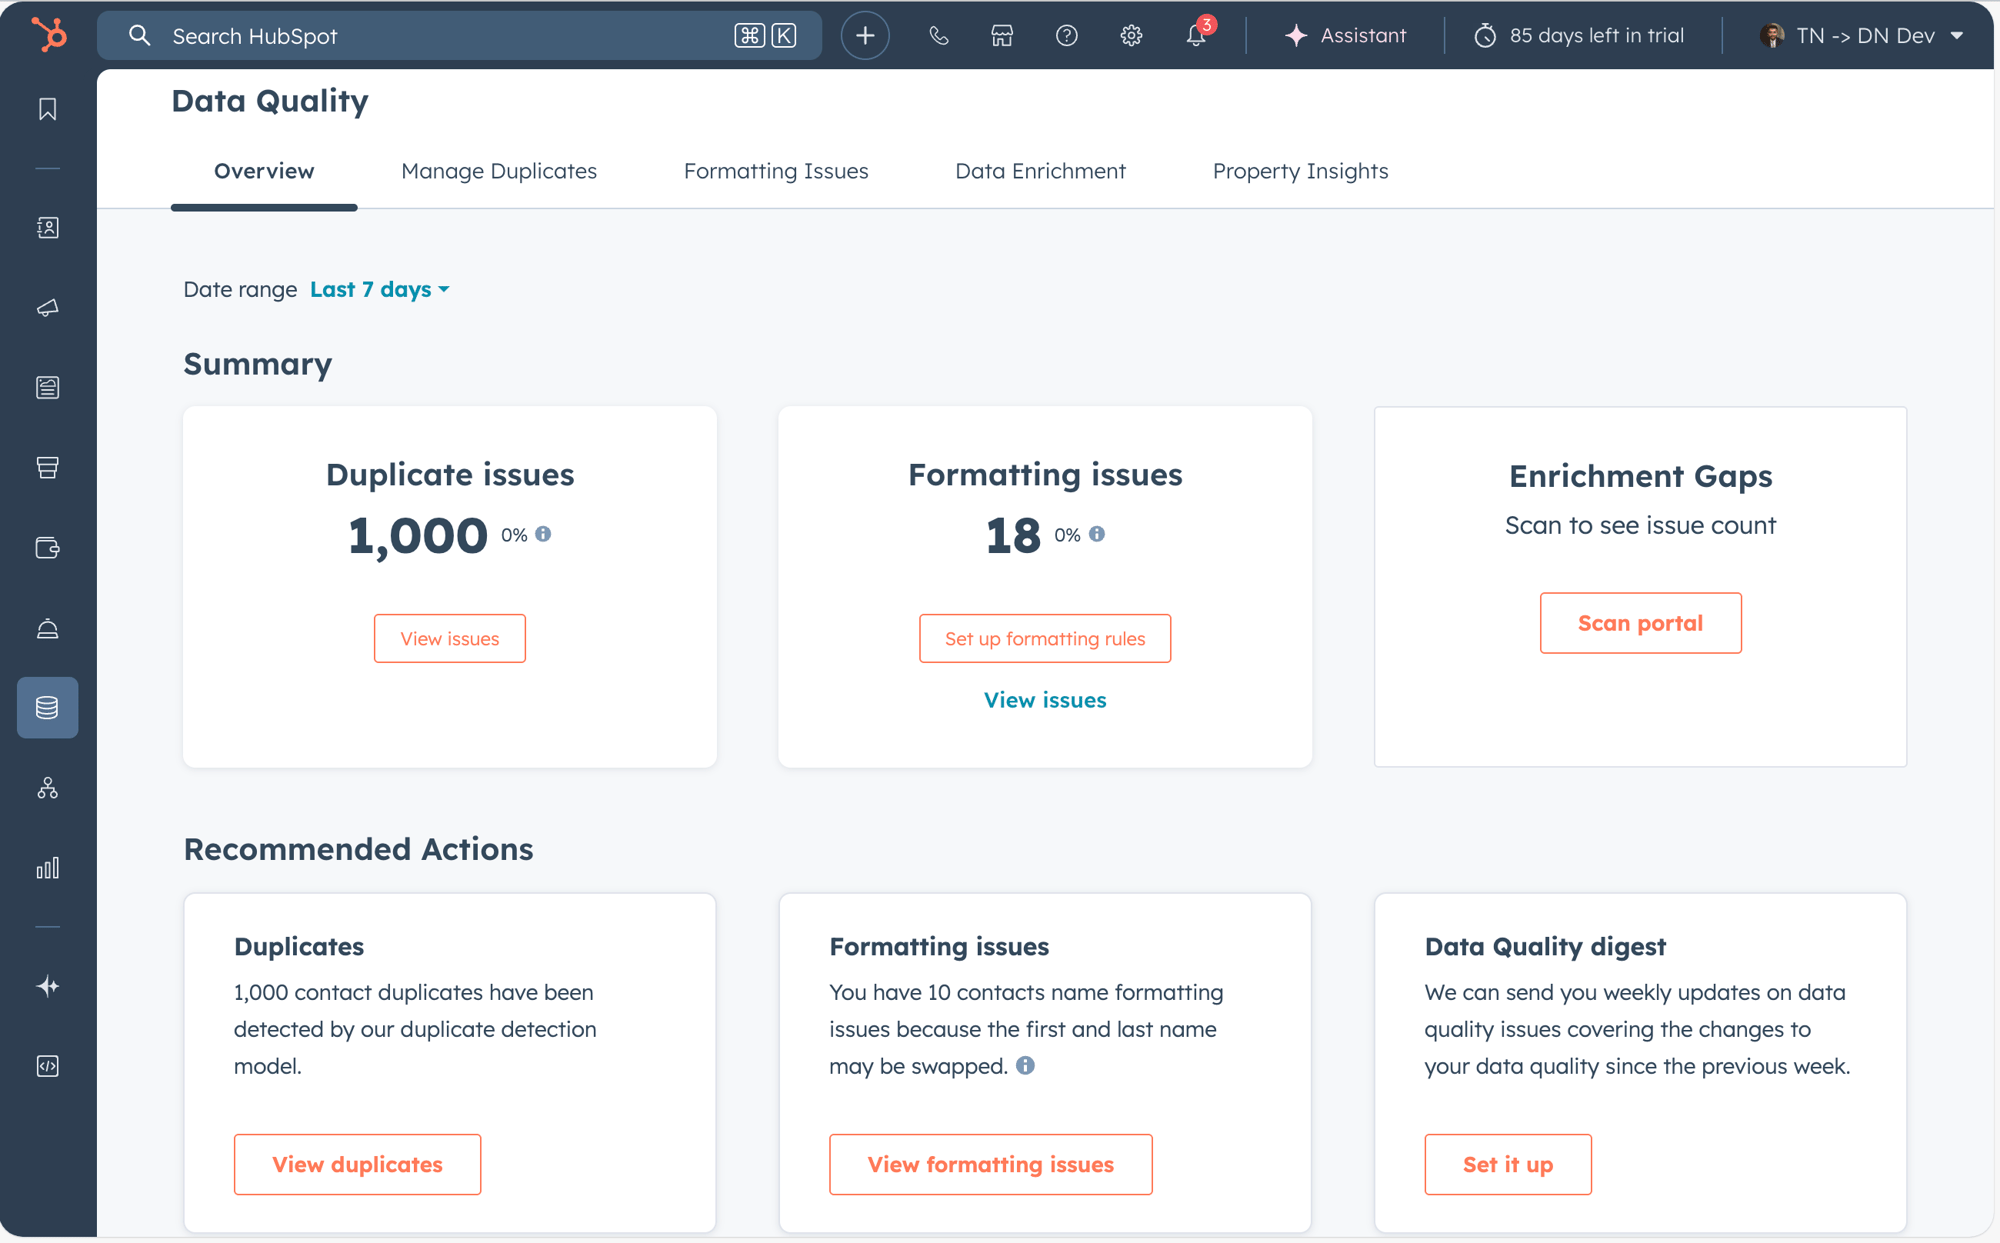Open the Automations workflow icon in sidebar
The image size is (2000, 1243).
click(46, 788)
